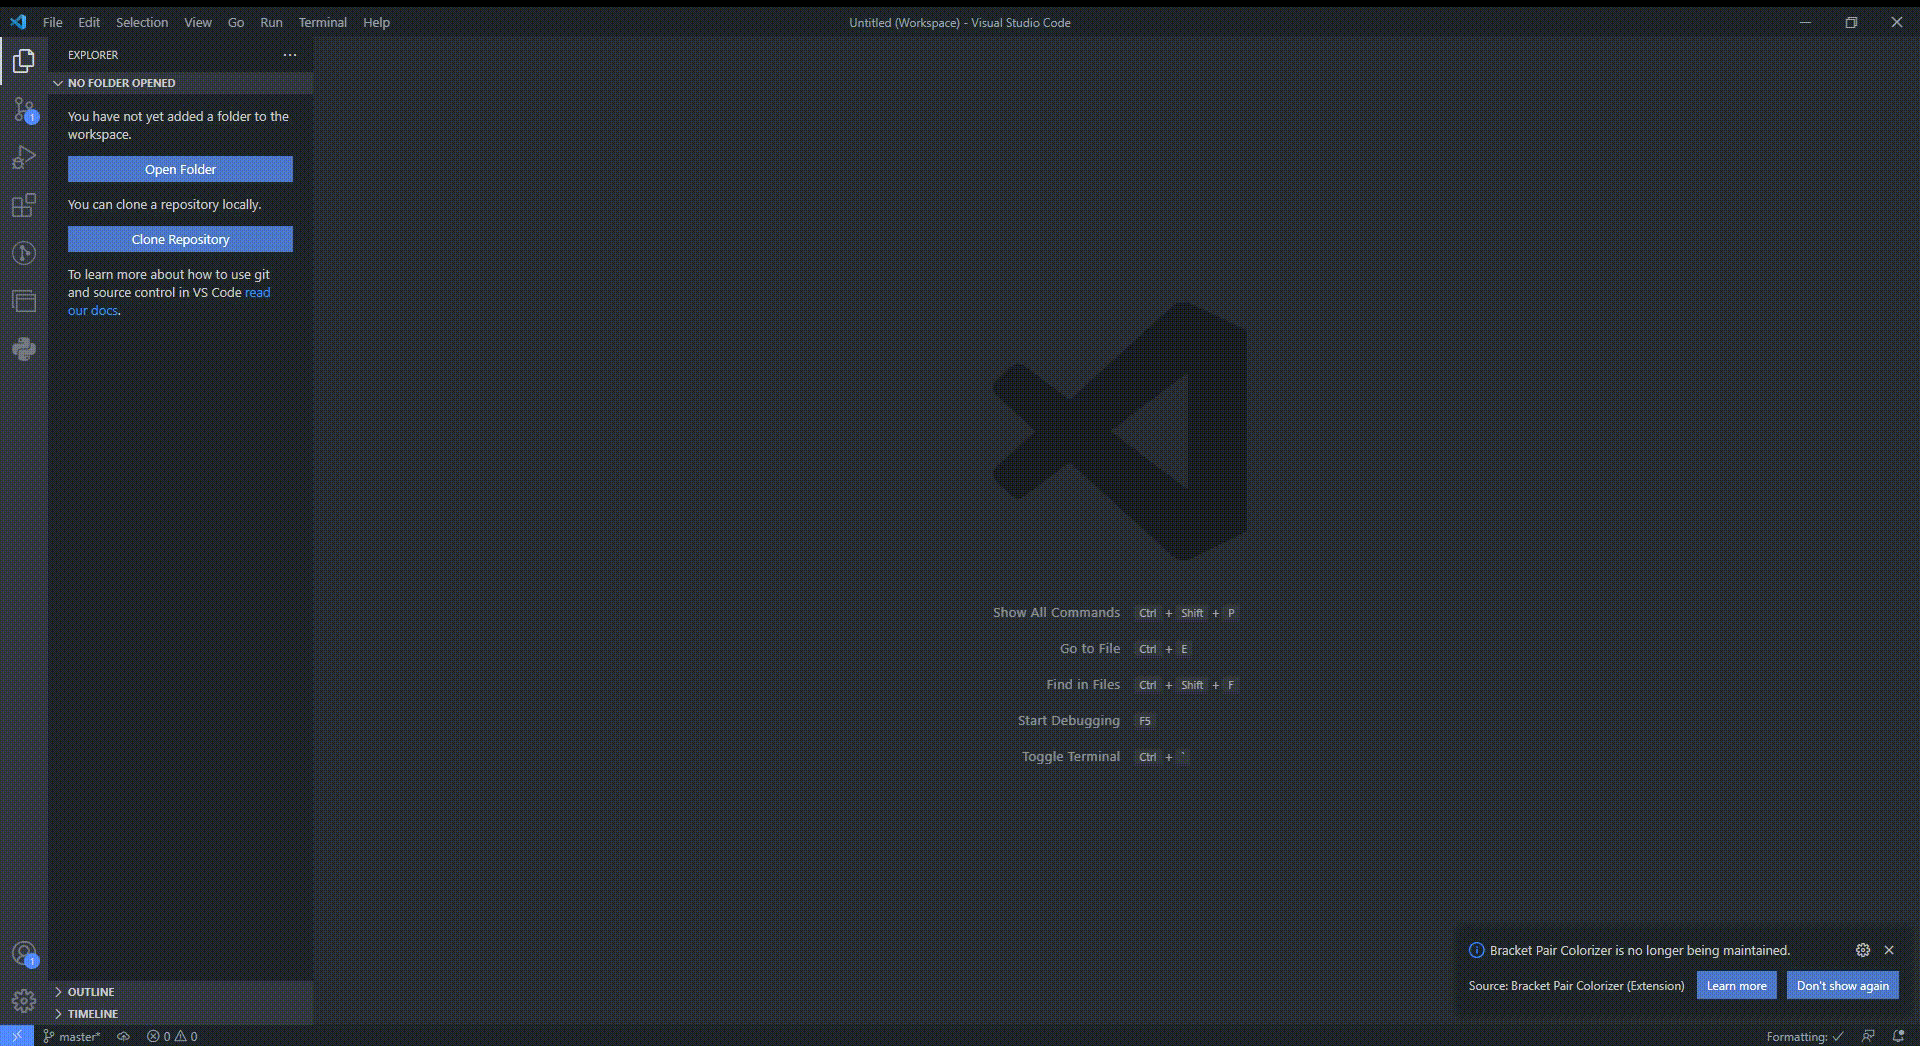Open the Manage settings gear
Image resolution: width=1920 pixels, height=1046 pixels.
tap(24, 1000)
